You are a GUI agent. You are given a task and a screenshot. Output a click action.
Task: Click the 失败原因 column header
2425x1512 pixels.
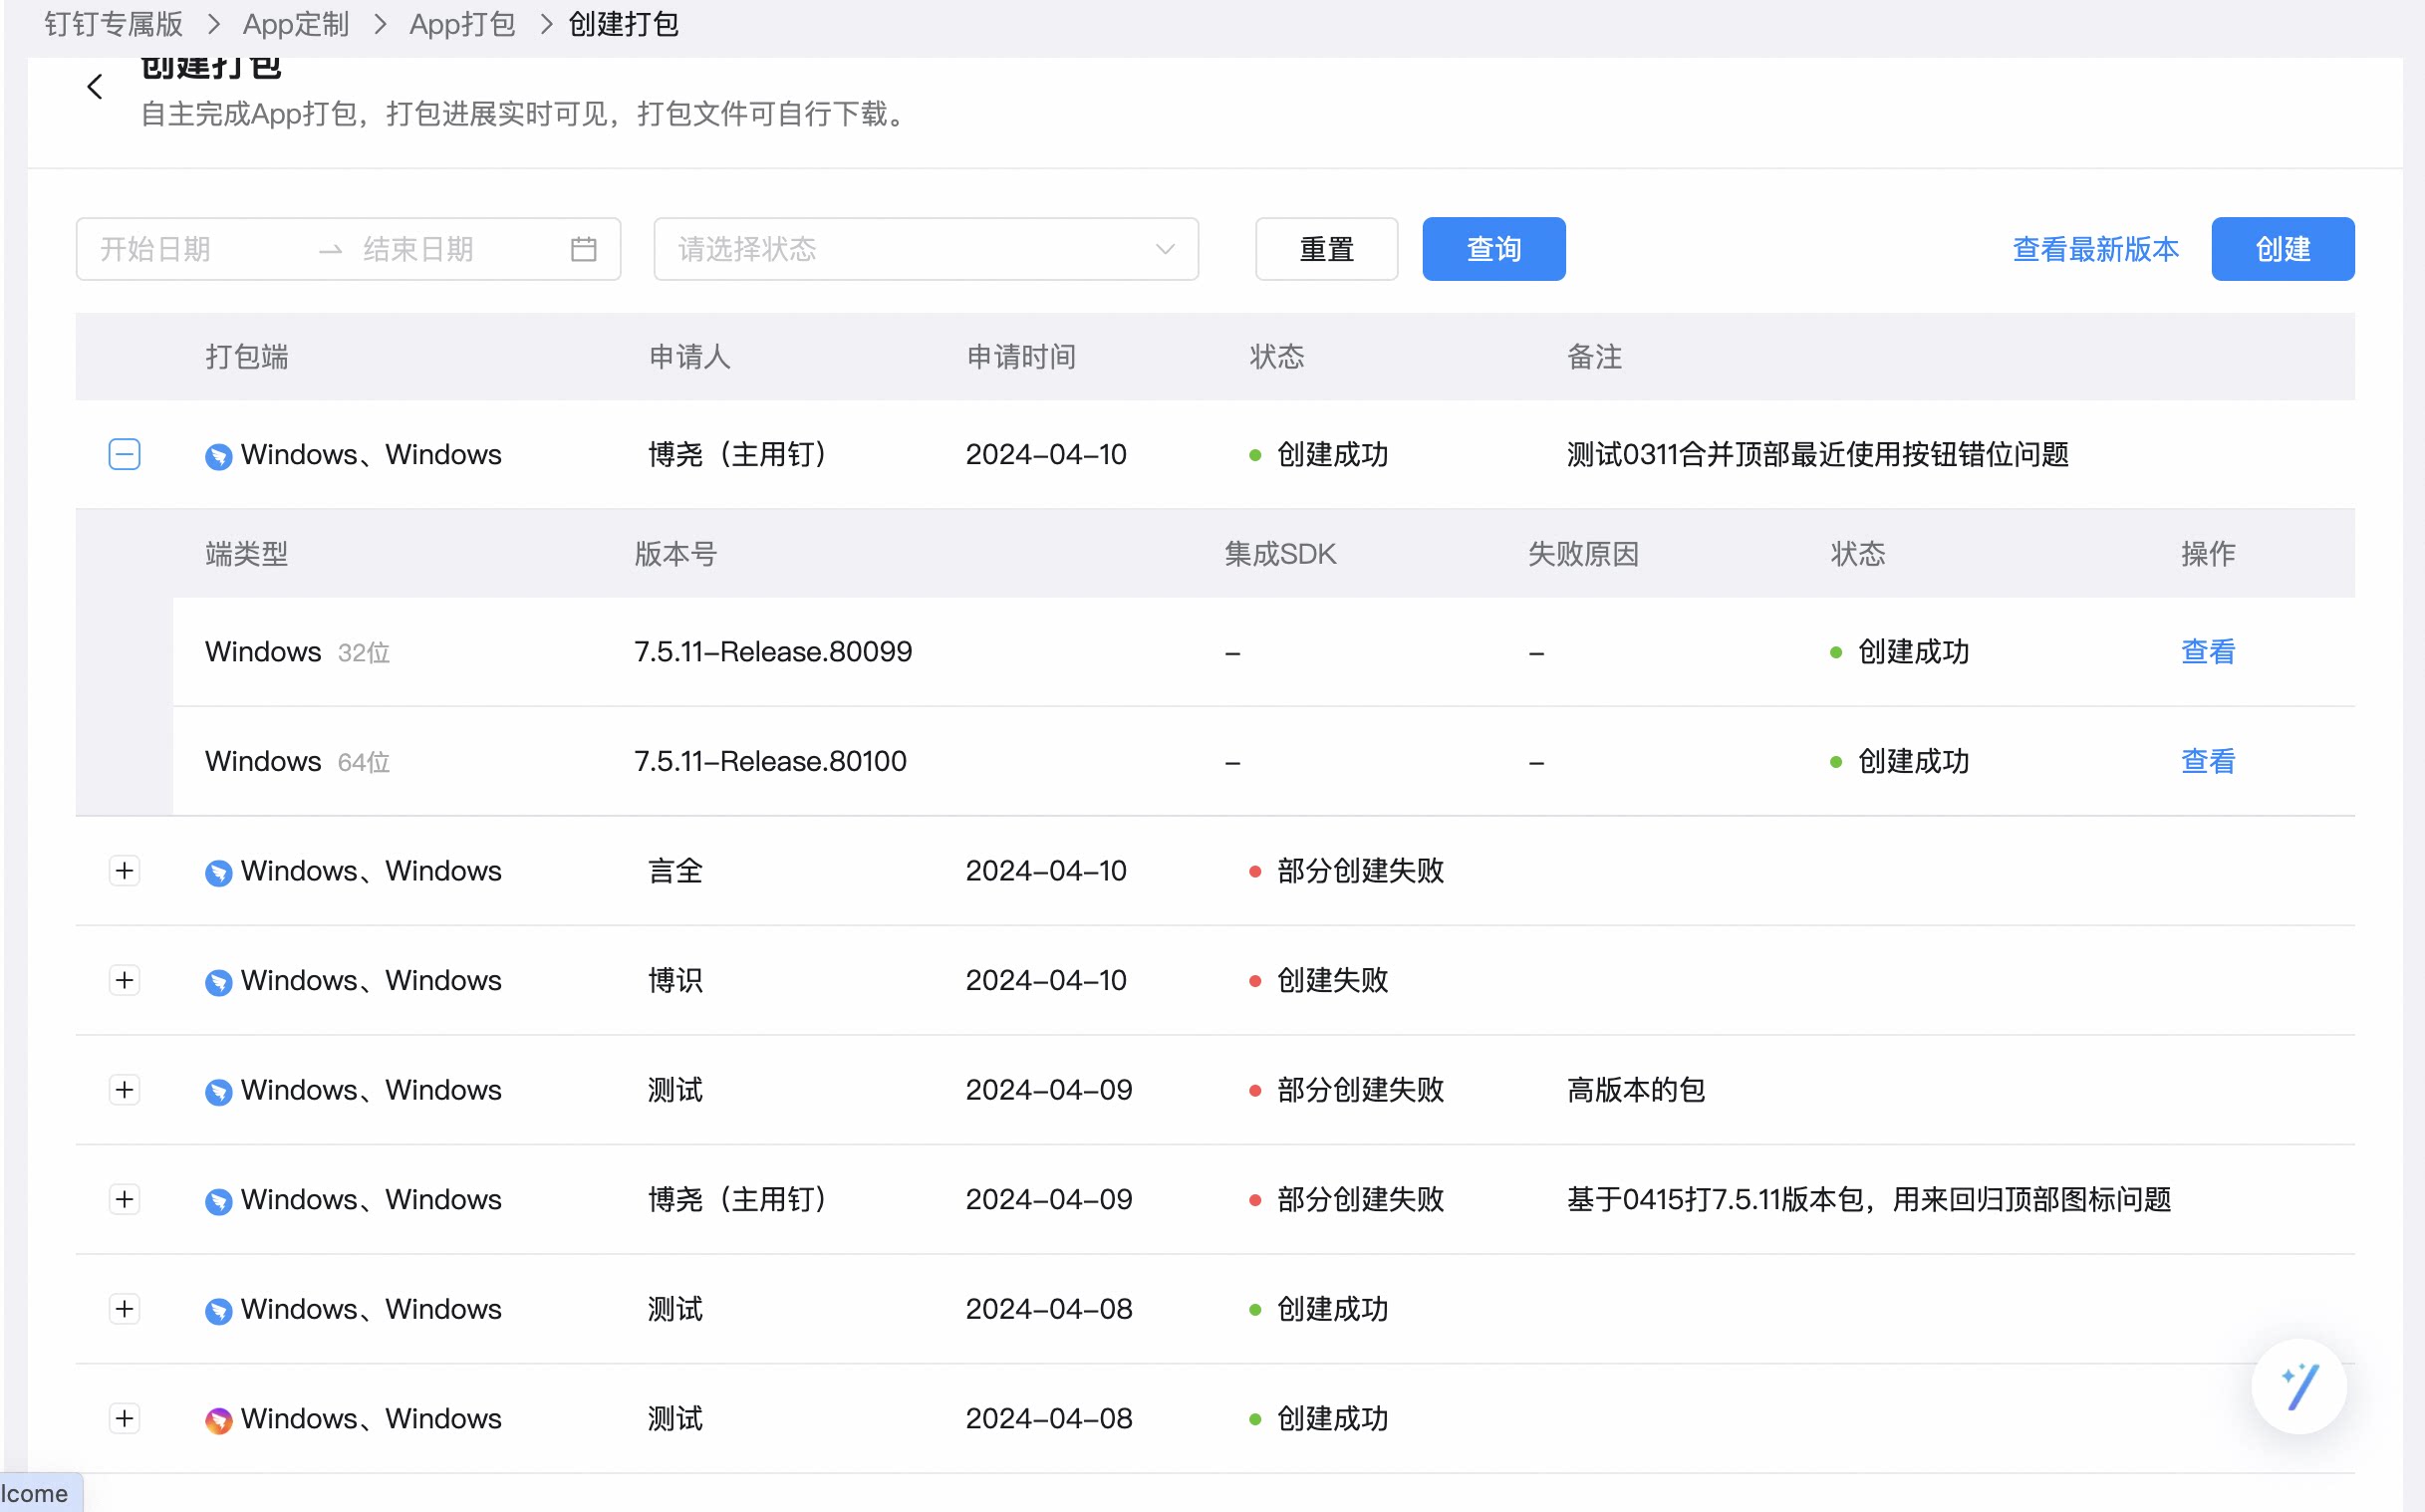pos(1583,554)
